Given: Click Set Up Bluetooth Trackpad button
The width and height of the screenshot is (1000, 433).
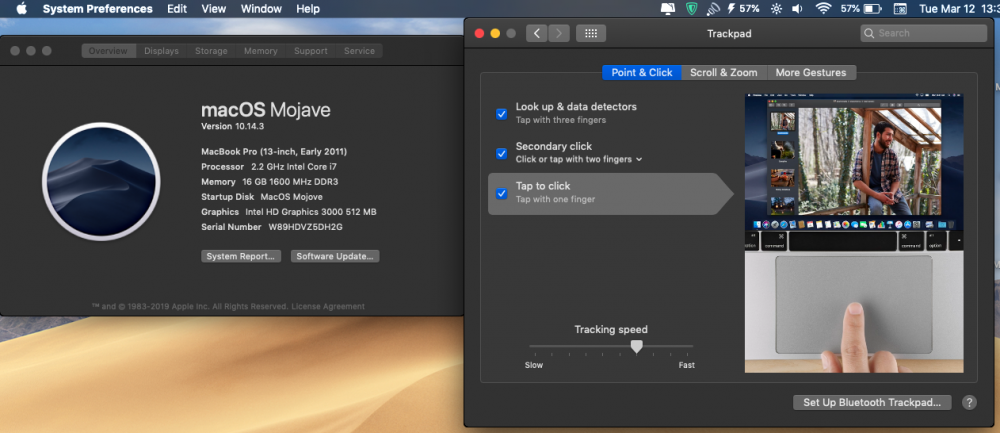Looking at the screenshot, I should [x=872, y=402].
